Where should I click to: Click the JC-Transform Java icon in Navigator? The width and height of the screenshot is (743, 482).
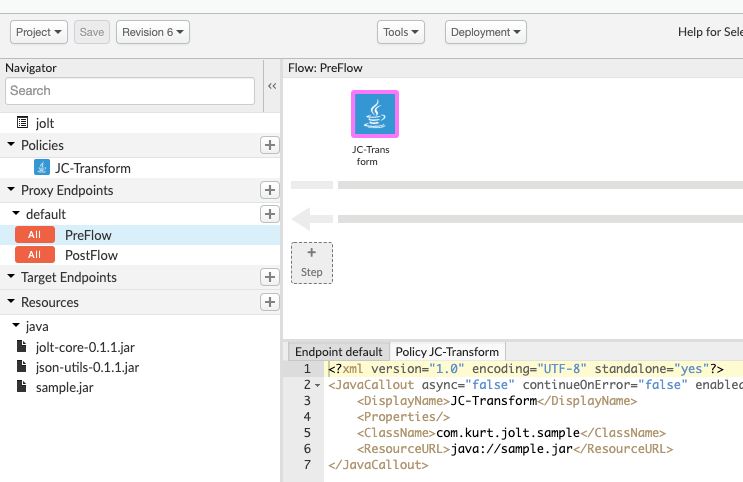[x=42, y=167]
